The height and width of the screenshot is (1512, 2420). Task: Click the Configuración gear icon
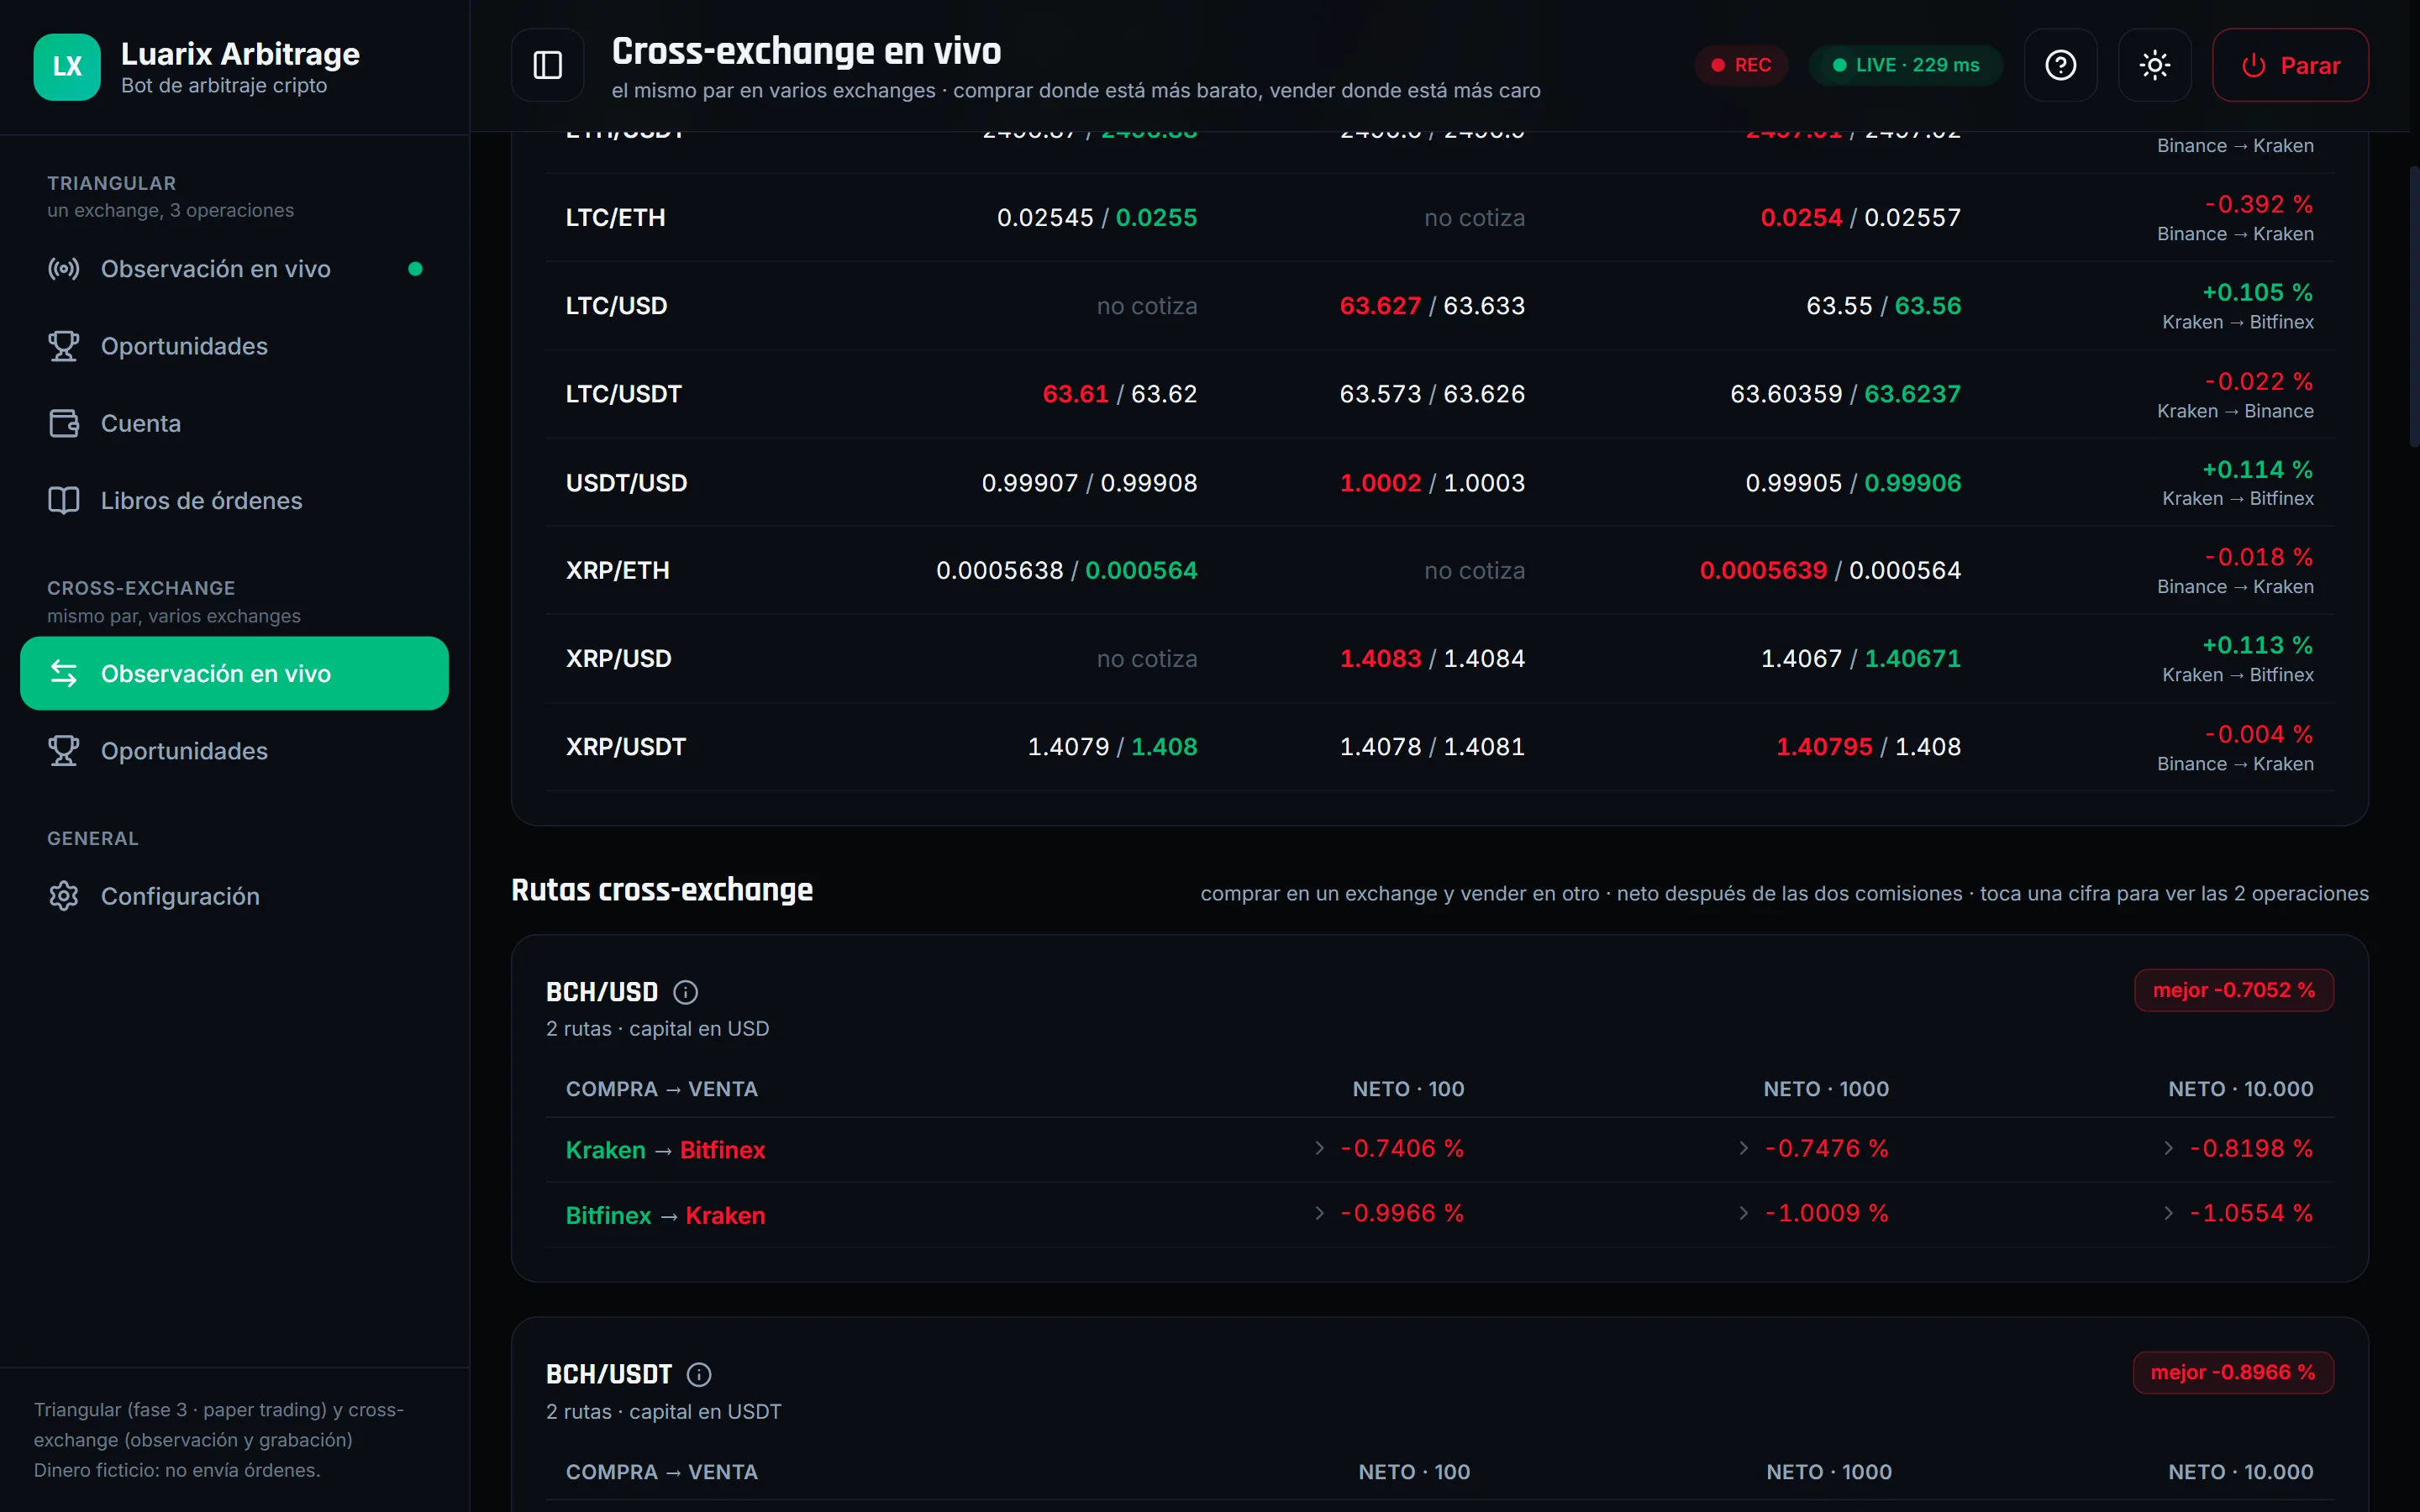(64, 896)
